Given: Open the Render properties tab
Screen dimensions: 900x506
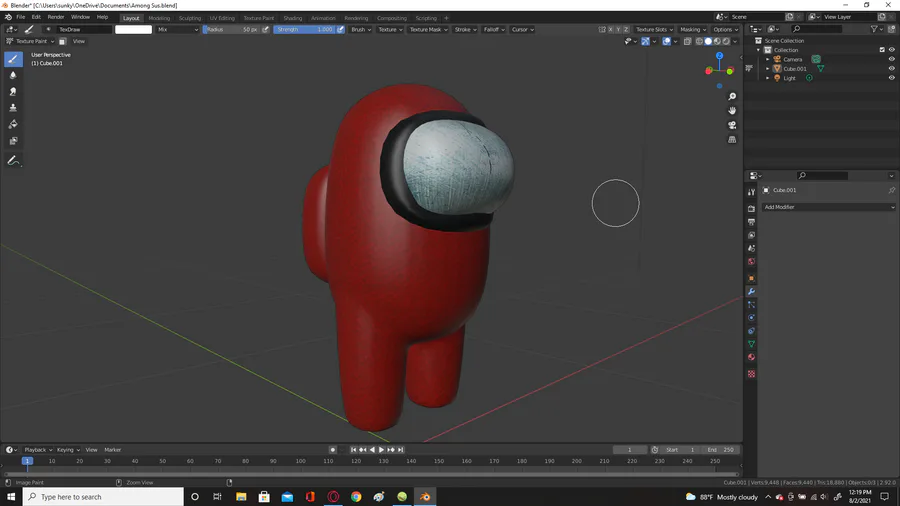Looking at the screenshot, I should pos(751,208).
